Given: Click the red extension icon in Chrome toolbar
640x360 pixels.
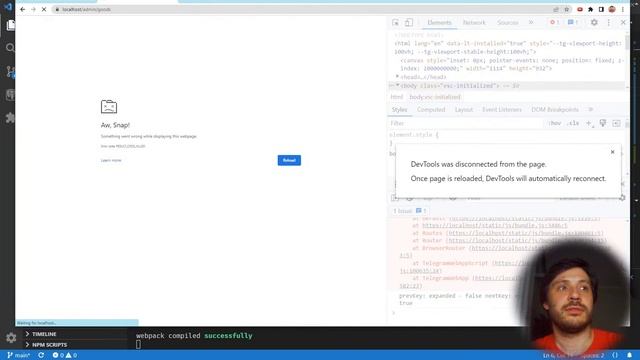Looking at the screenshot, I should [580, 9].
